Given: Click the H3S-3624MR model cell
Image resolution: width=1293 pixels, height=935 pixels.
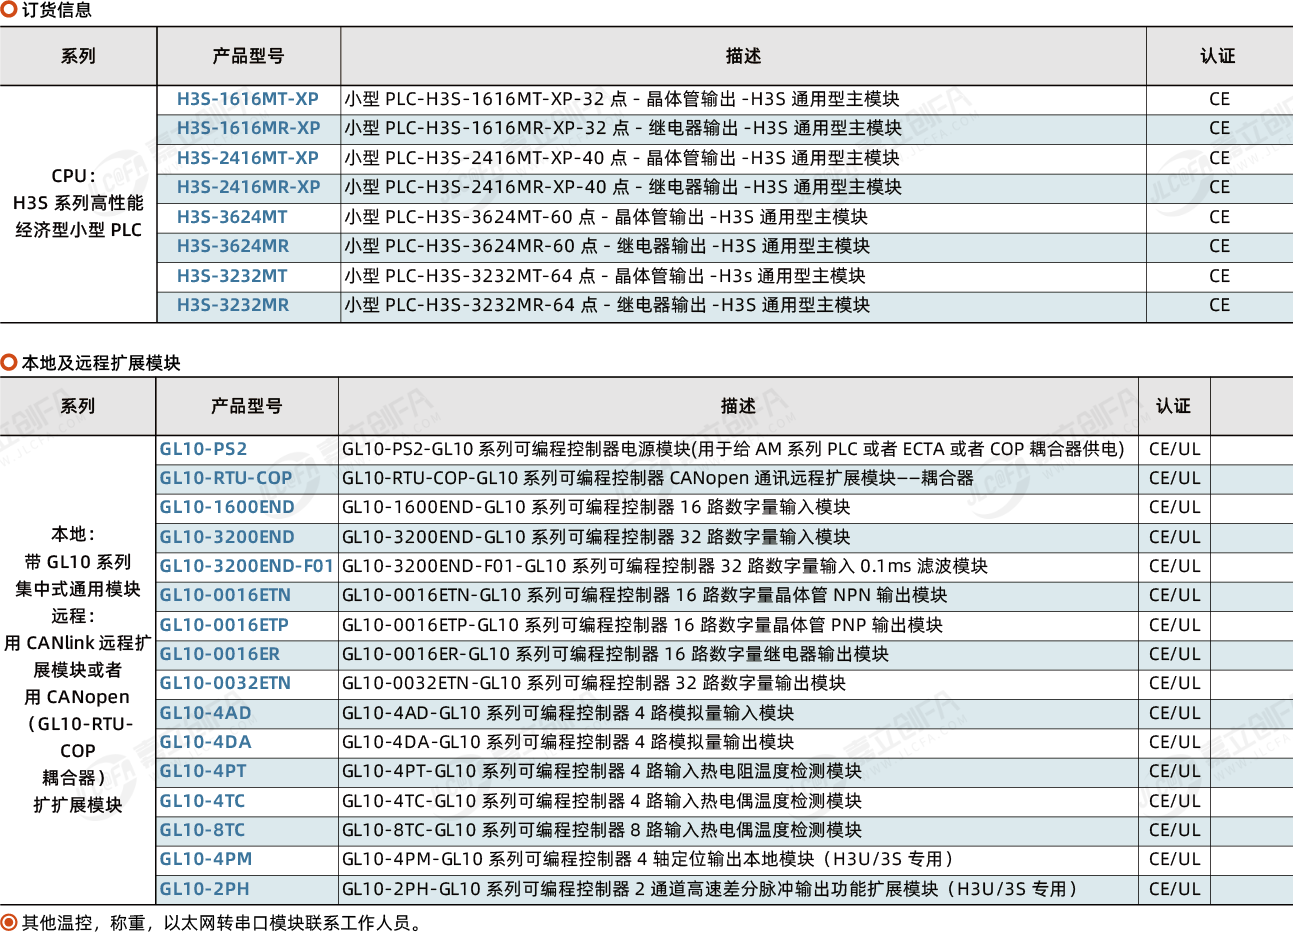Looking at the screenshot, I should (x=233, y=246).
